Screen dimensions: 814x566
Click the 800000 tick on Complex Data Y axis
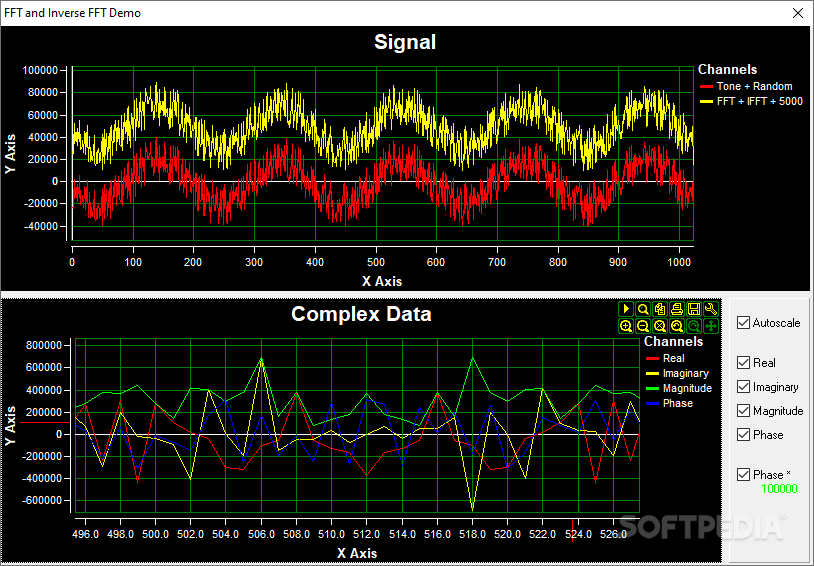pyautogui.click(x=43, y=346)
